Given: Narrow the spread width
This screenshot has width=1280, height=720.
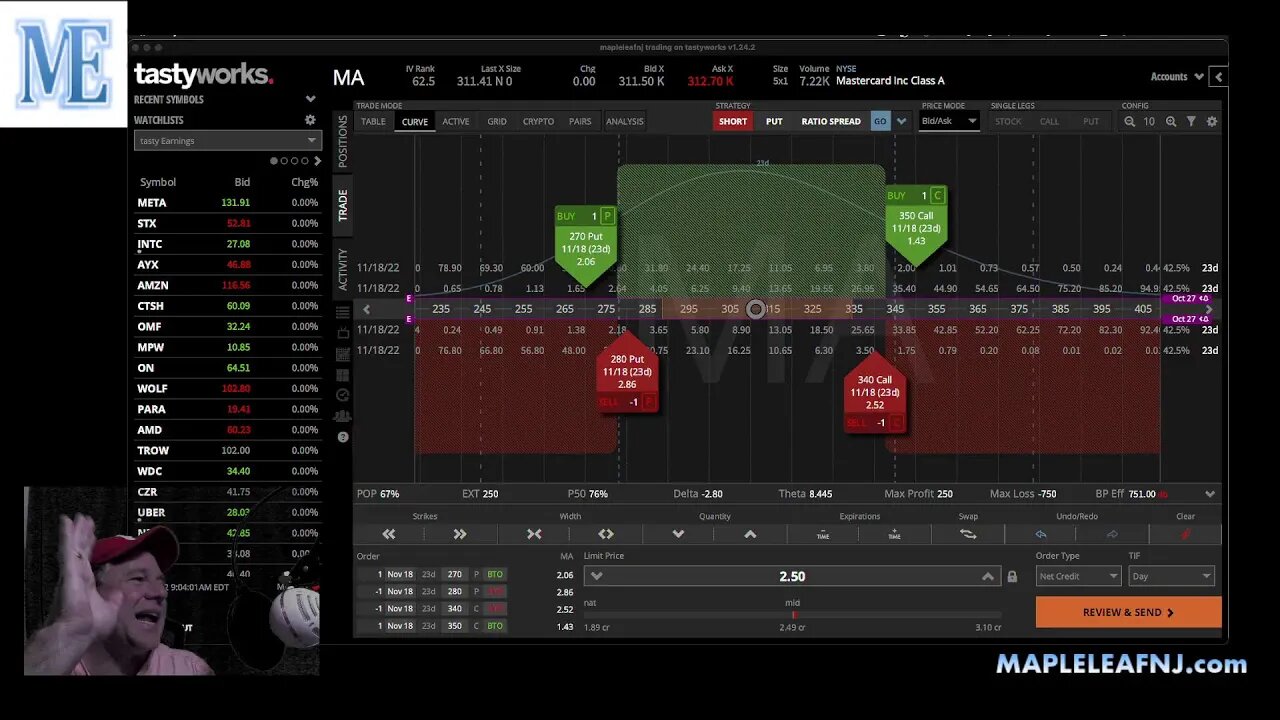Looking at the screenshot, I should 534,534.
